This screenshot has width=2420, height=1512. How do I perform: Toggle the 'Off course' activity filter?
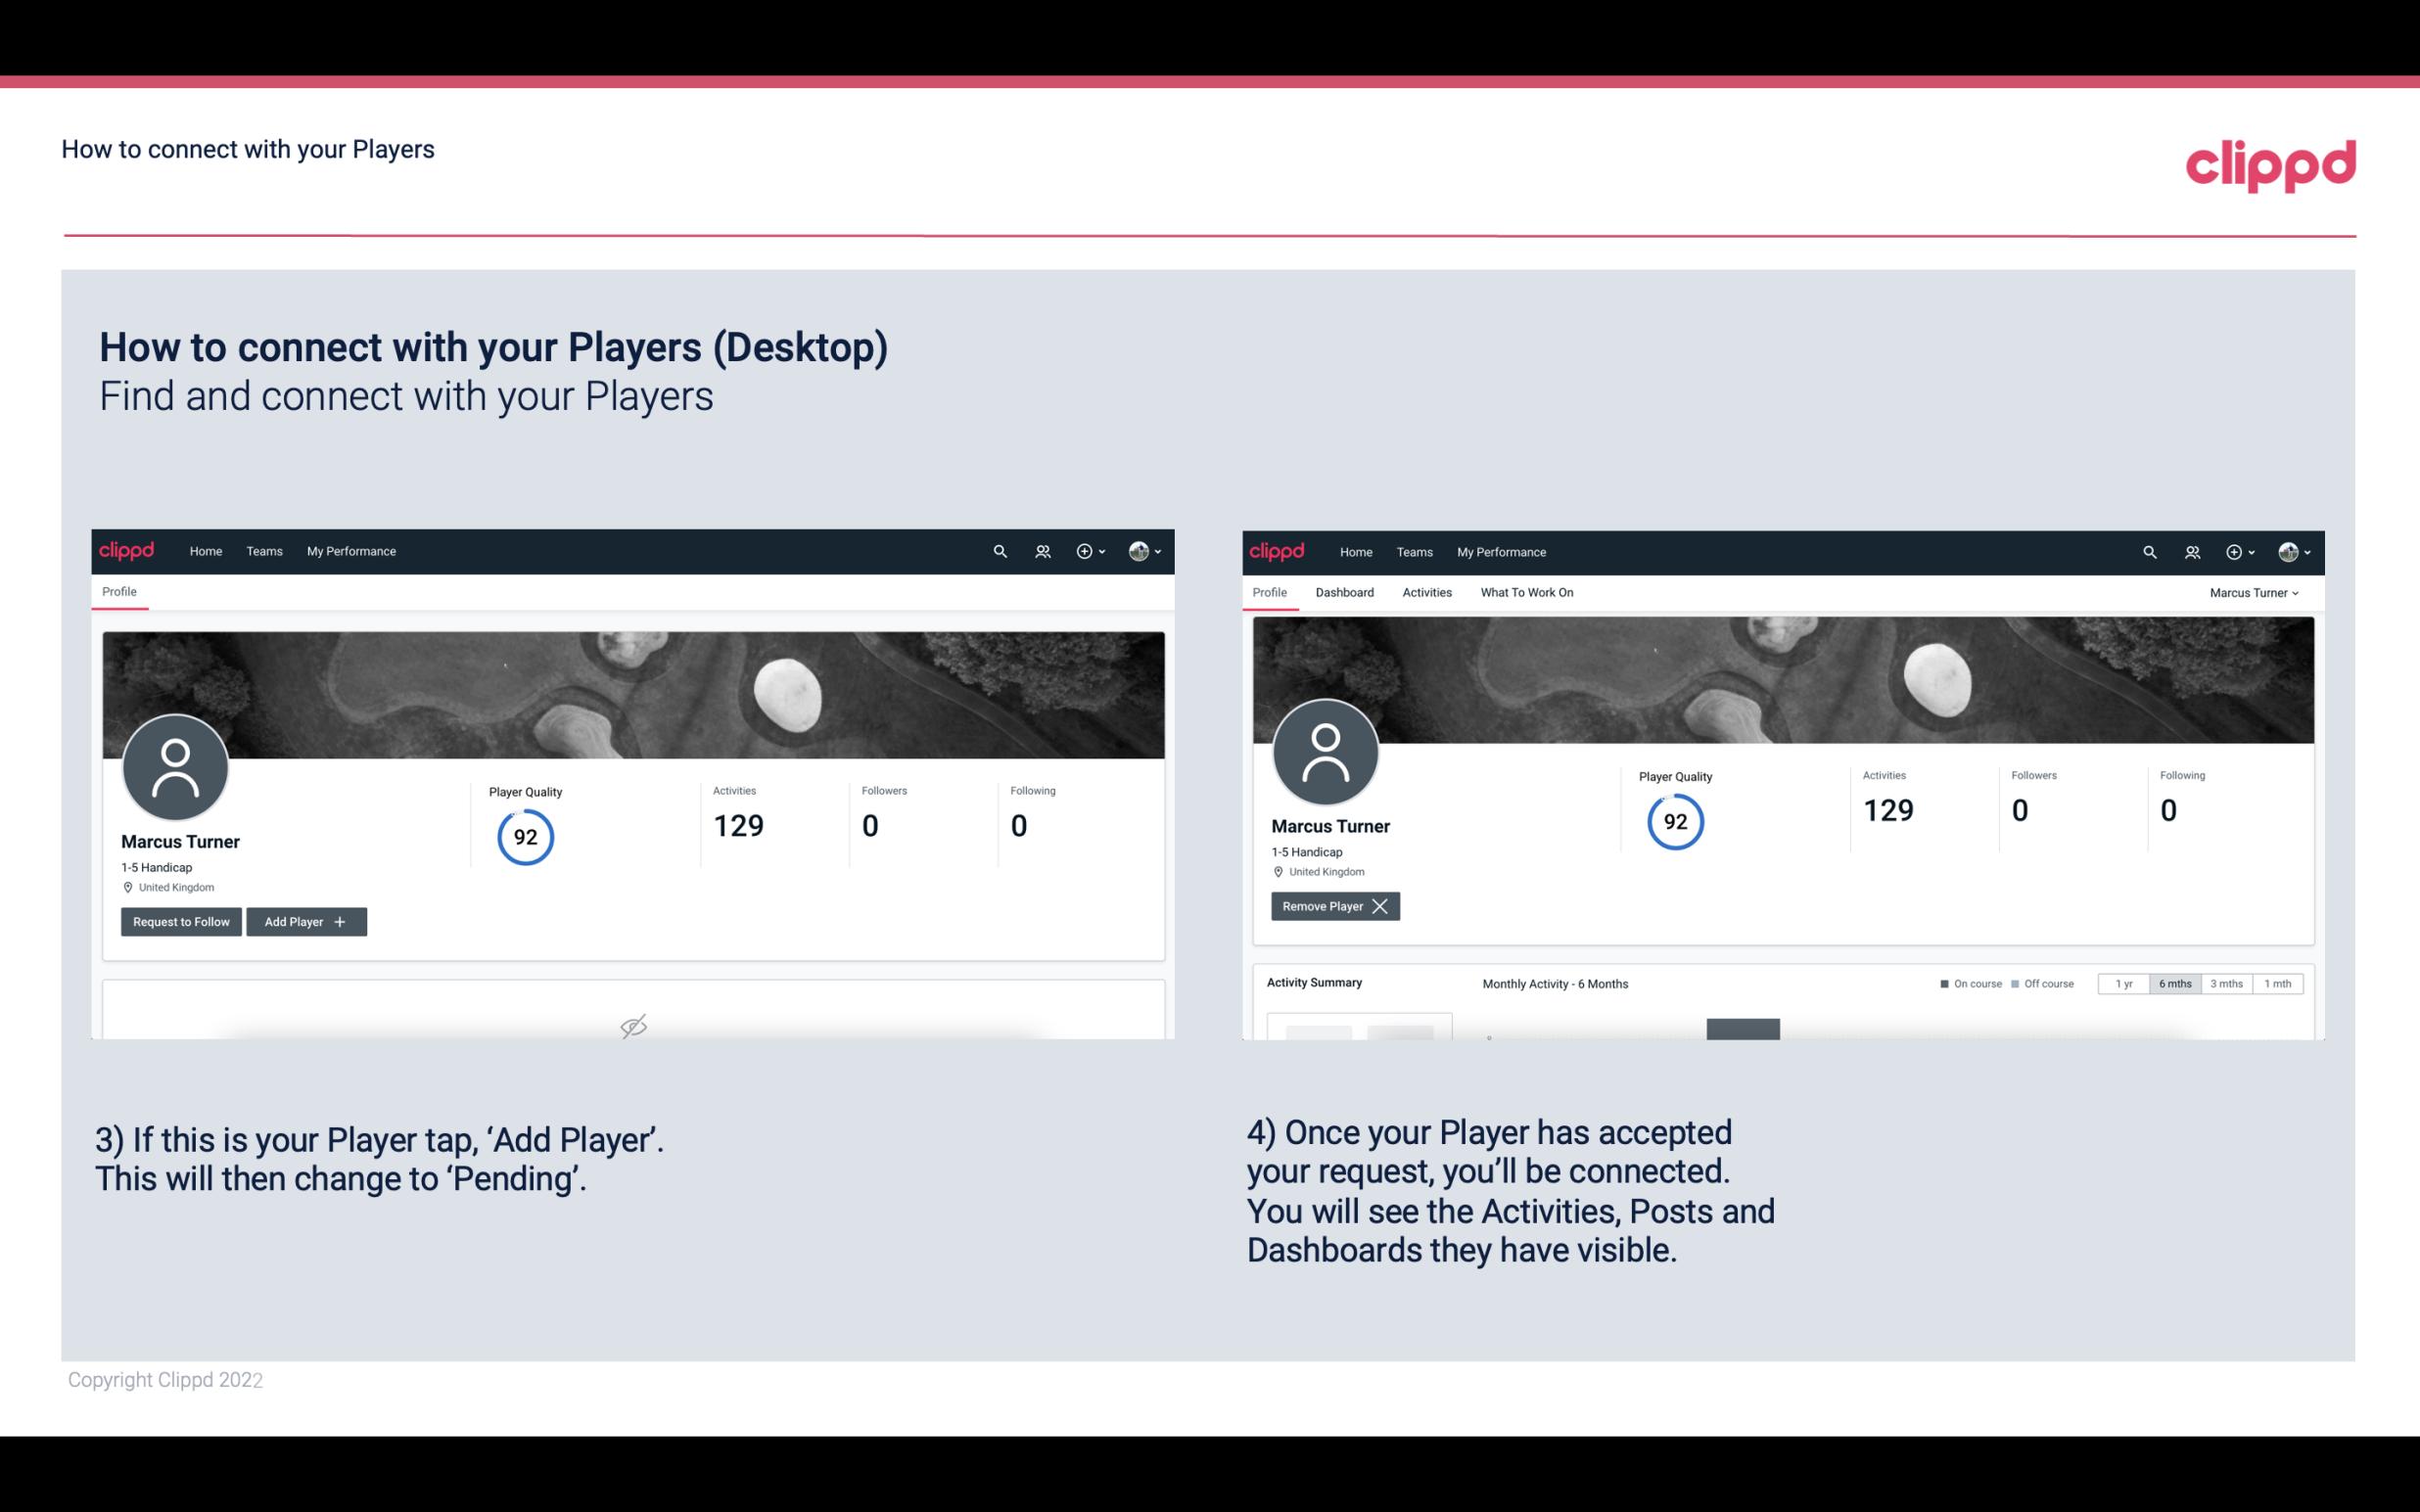click(x=2040, y=983)
